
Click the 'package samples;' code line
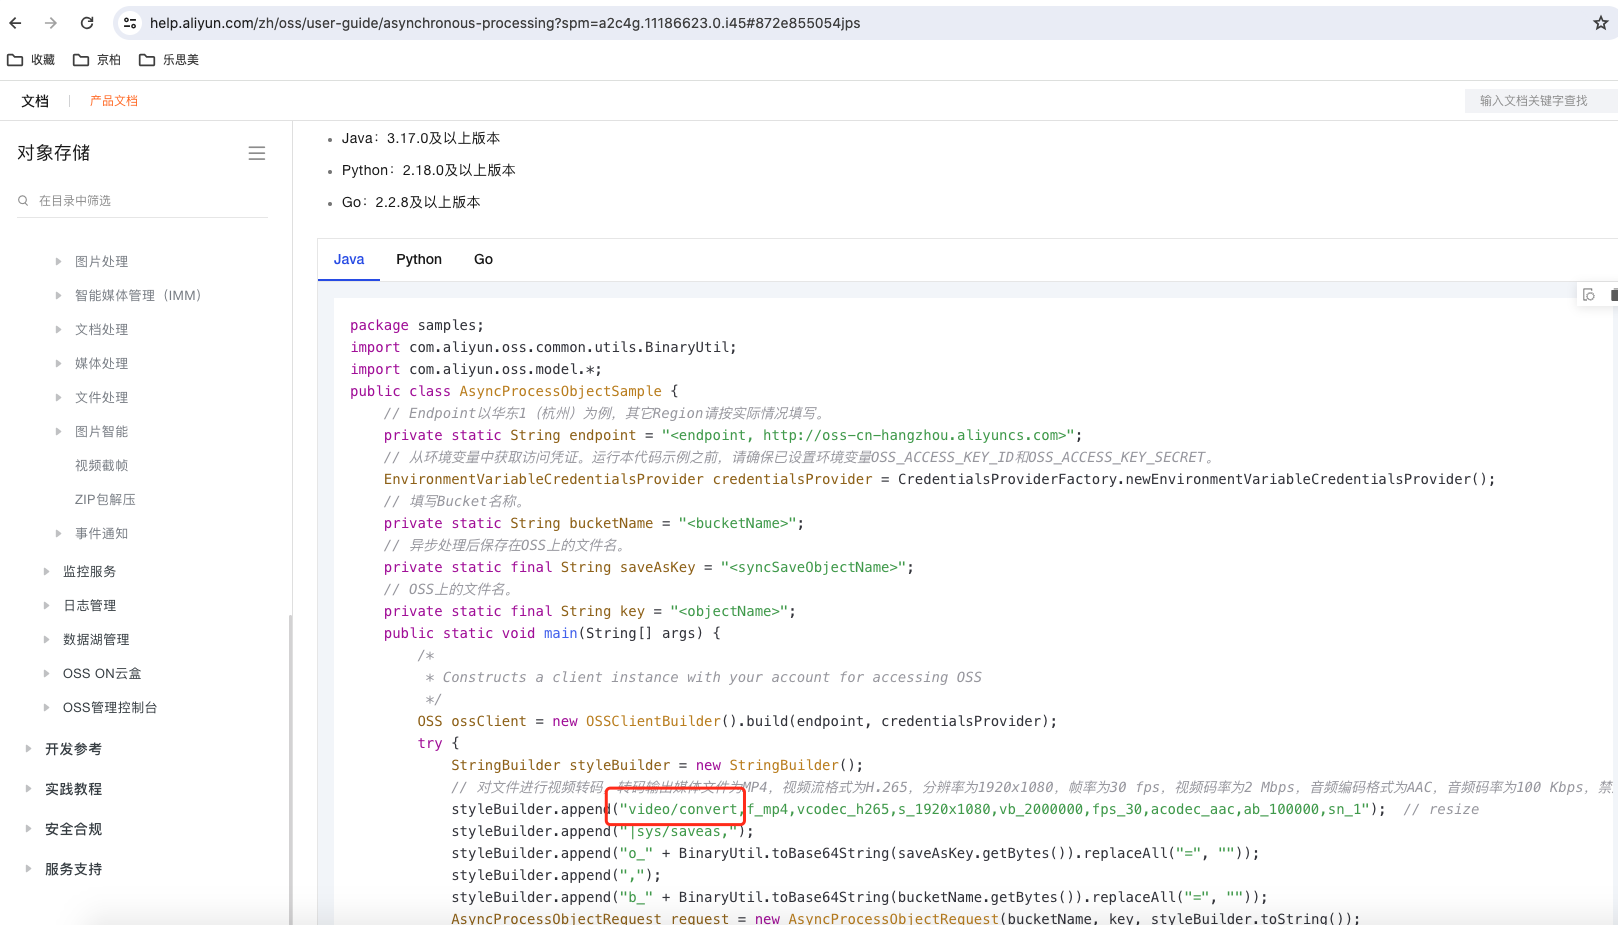(x=417, y=325)
